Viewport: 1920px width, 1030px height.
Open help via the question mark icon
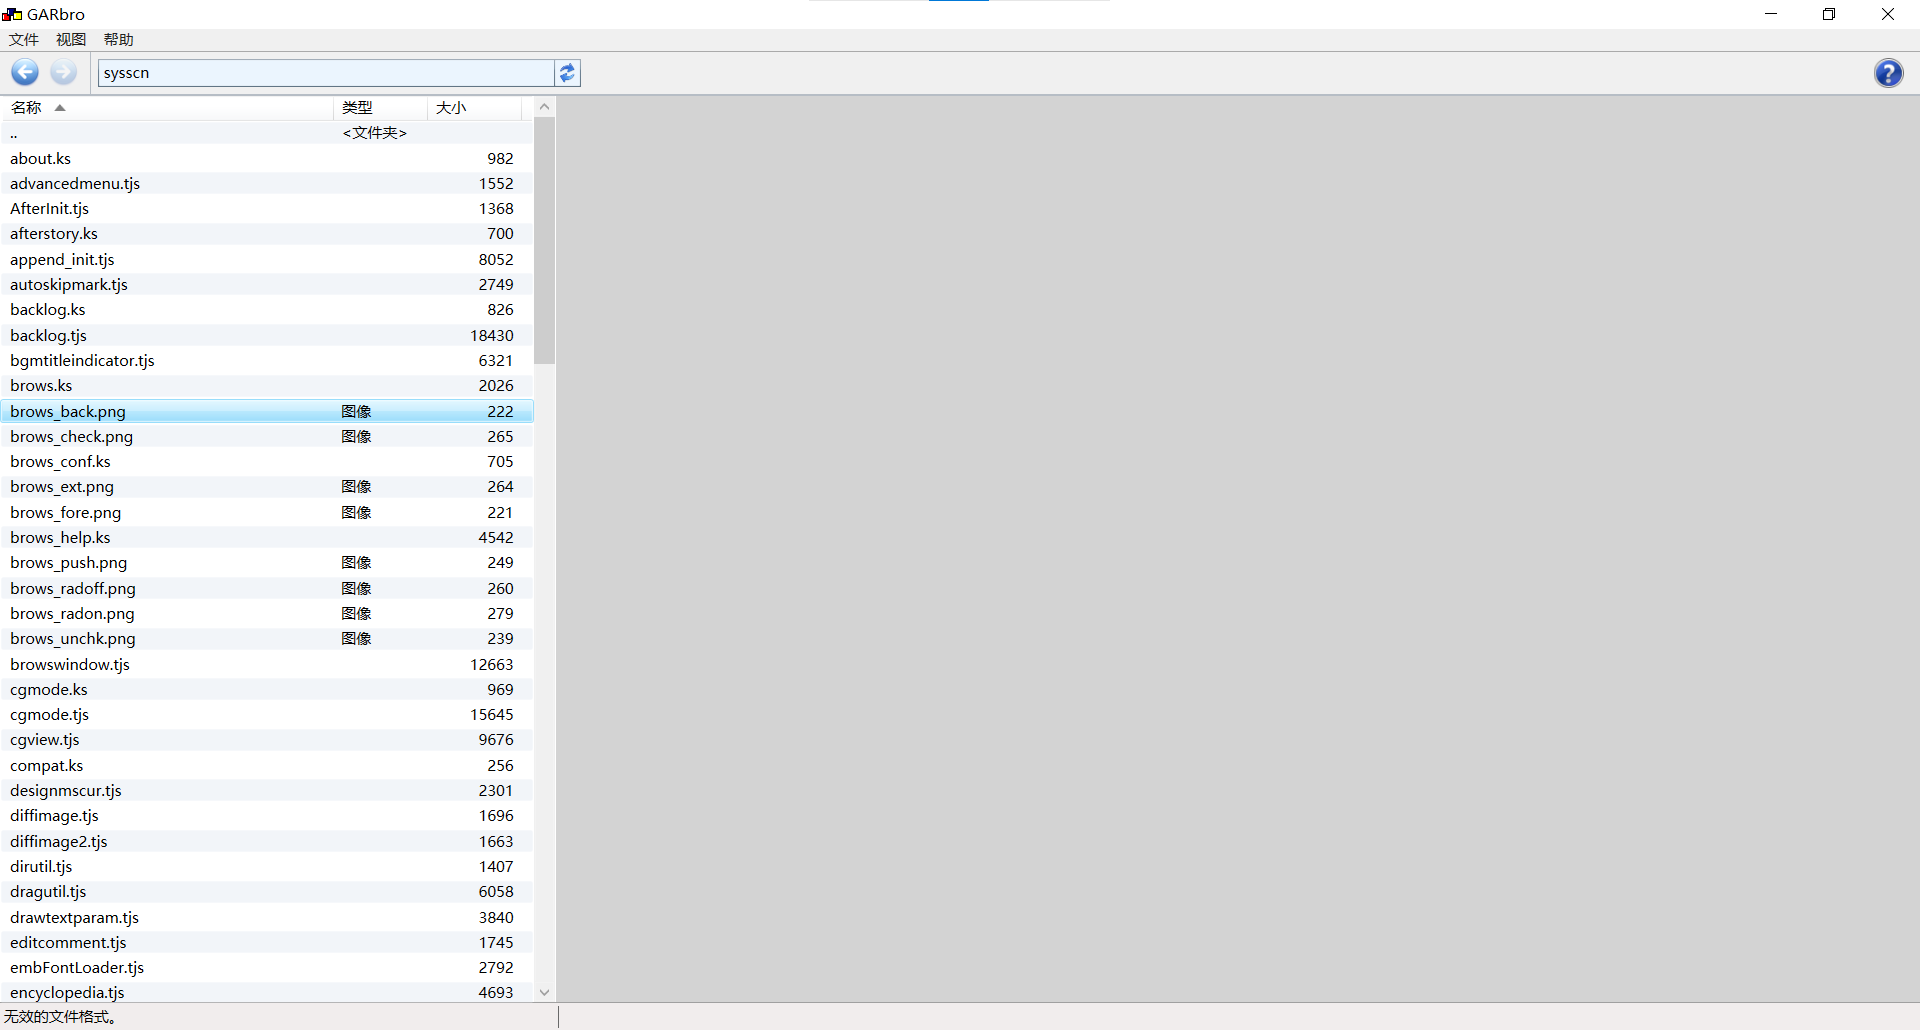tap(1889, 72)
